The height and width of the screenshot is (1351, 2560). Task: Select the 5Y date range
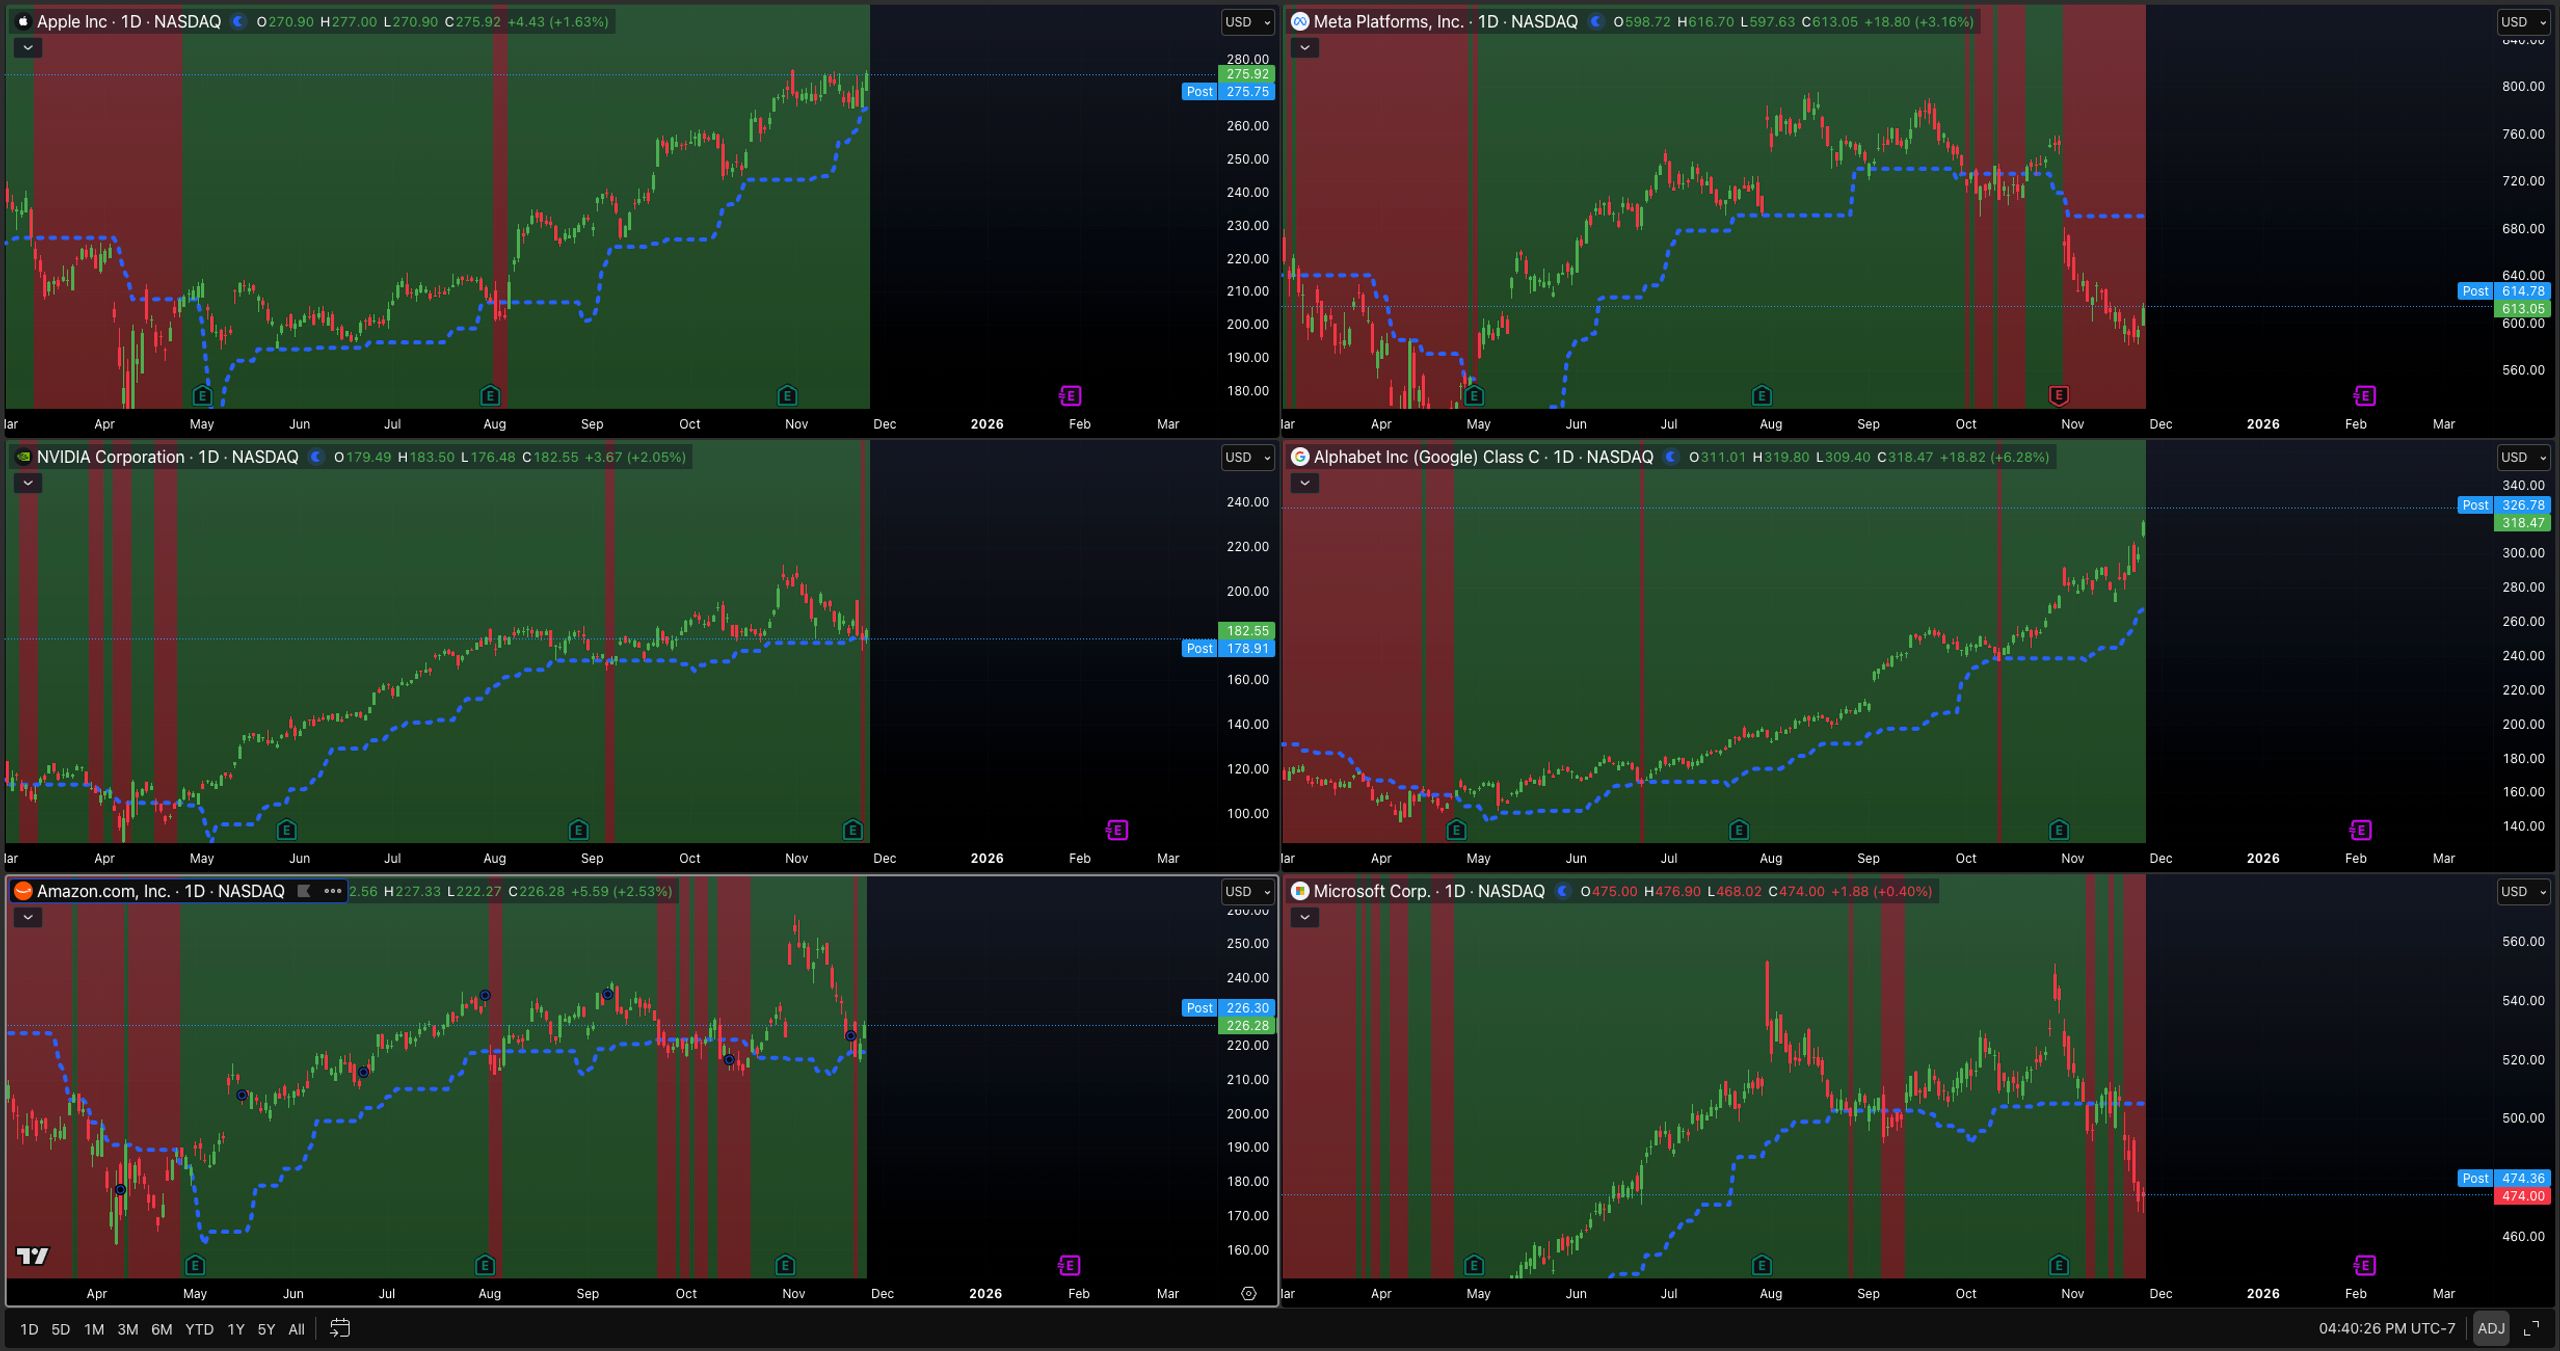coord(266,1329)
